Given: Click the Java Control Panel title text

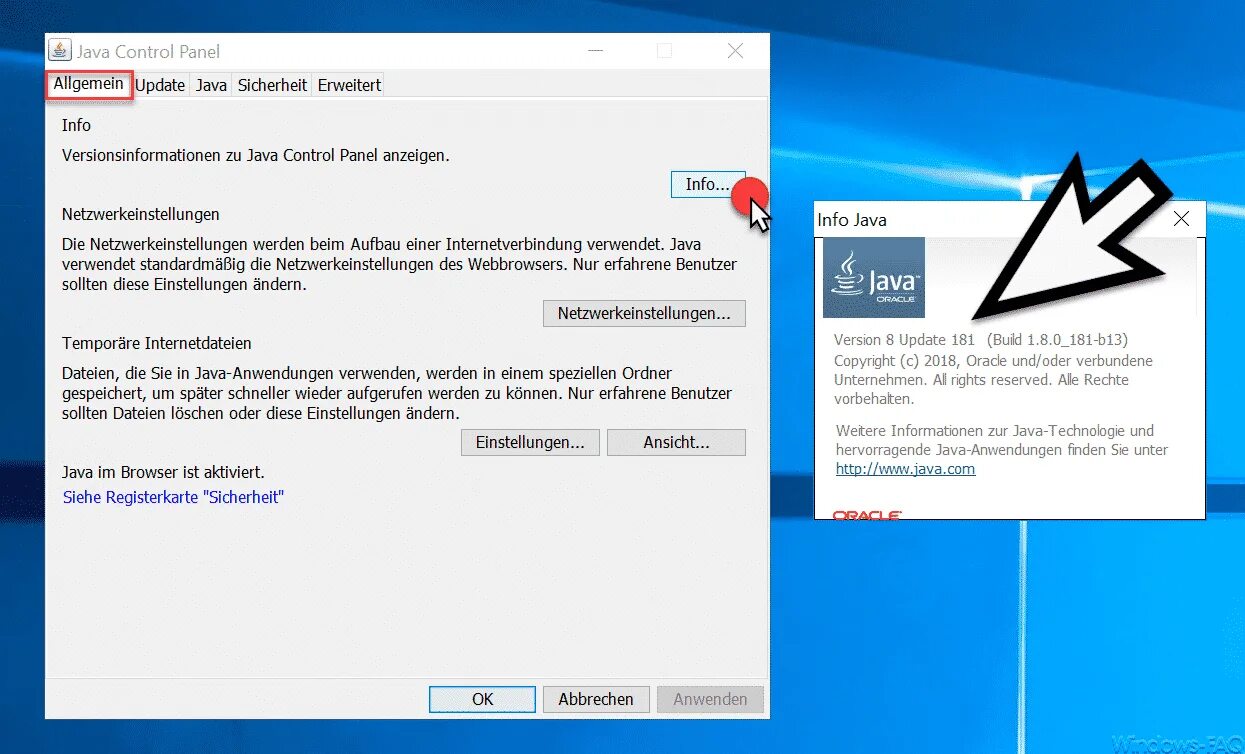Looking at the screenshot, I should pyautogui.click(x=148, y=51).
